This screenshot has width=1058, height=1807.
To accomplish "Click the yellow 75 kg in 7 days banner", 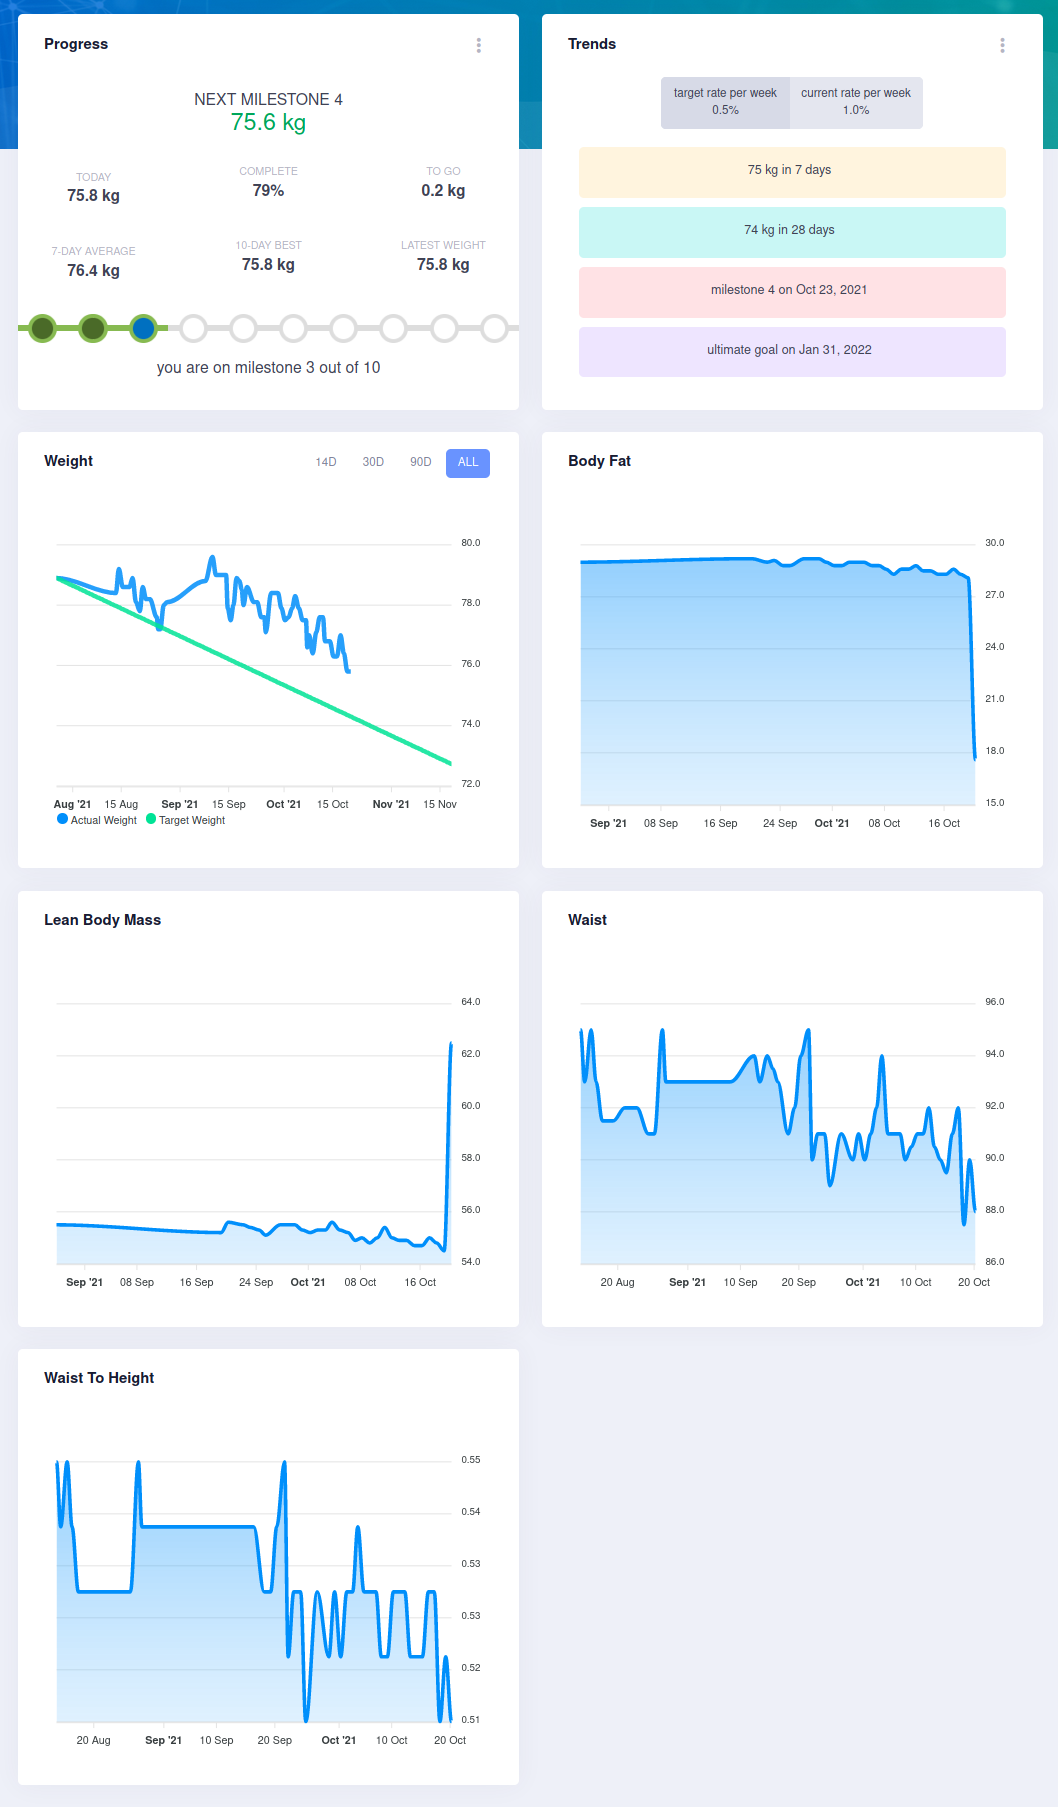I will pos(792,171).
